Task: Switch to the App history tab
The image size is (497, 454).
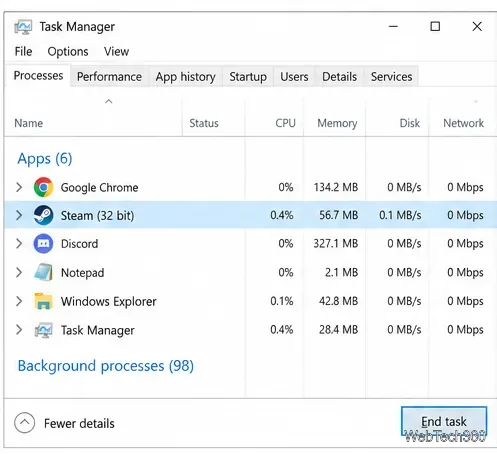Action: coord(186,77)
